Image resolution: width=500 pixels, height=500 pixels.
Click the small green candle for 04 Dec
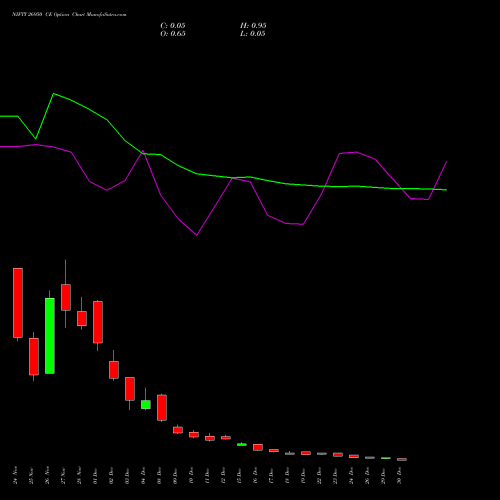pos(146,404)
